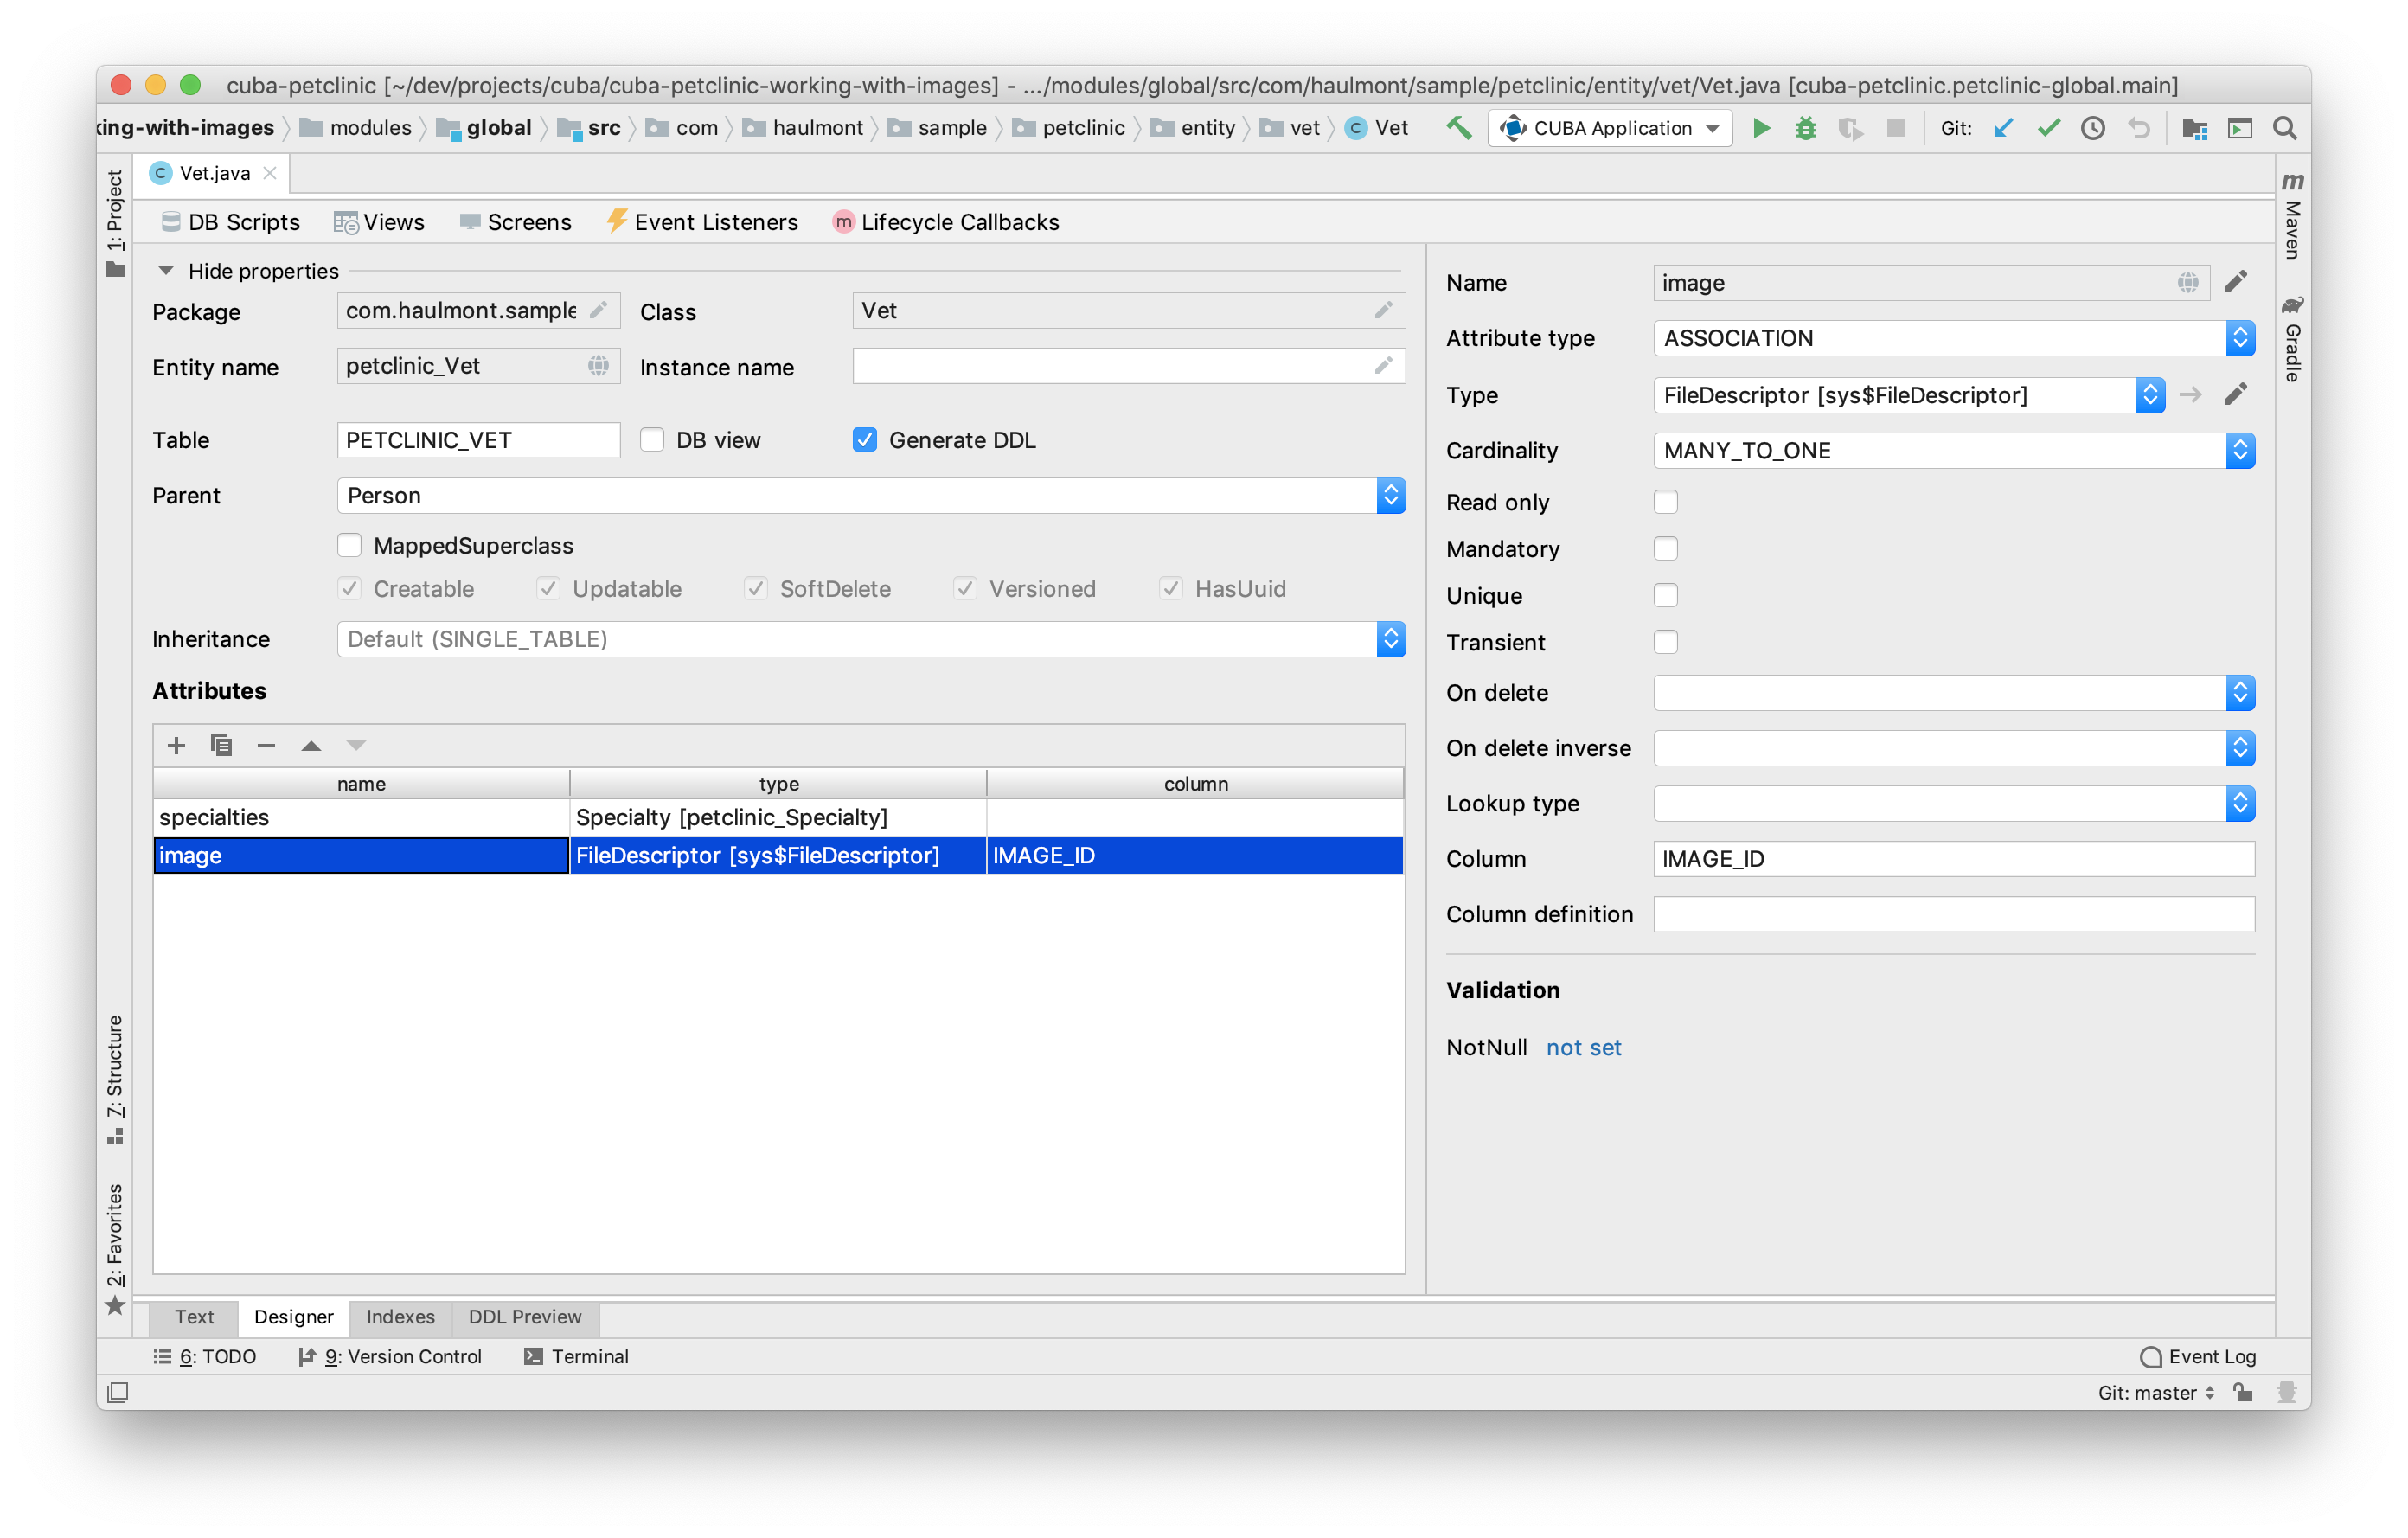The image size is (2408, 1538).
Task: Open the Type FileDescriptor dropdown
Action: [x=1909, y=395]
